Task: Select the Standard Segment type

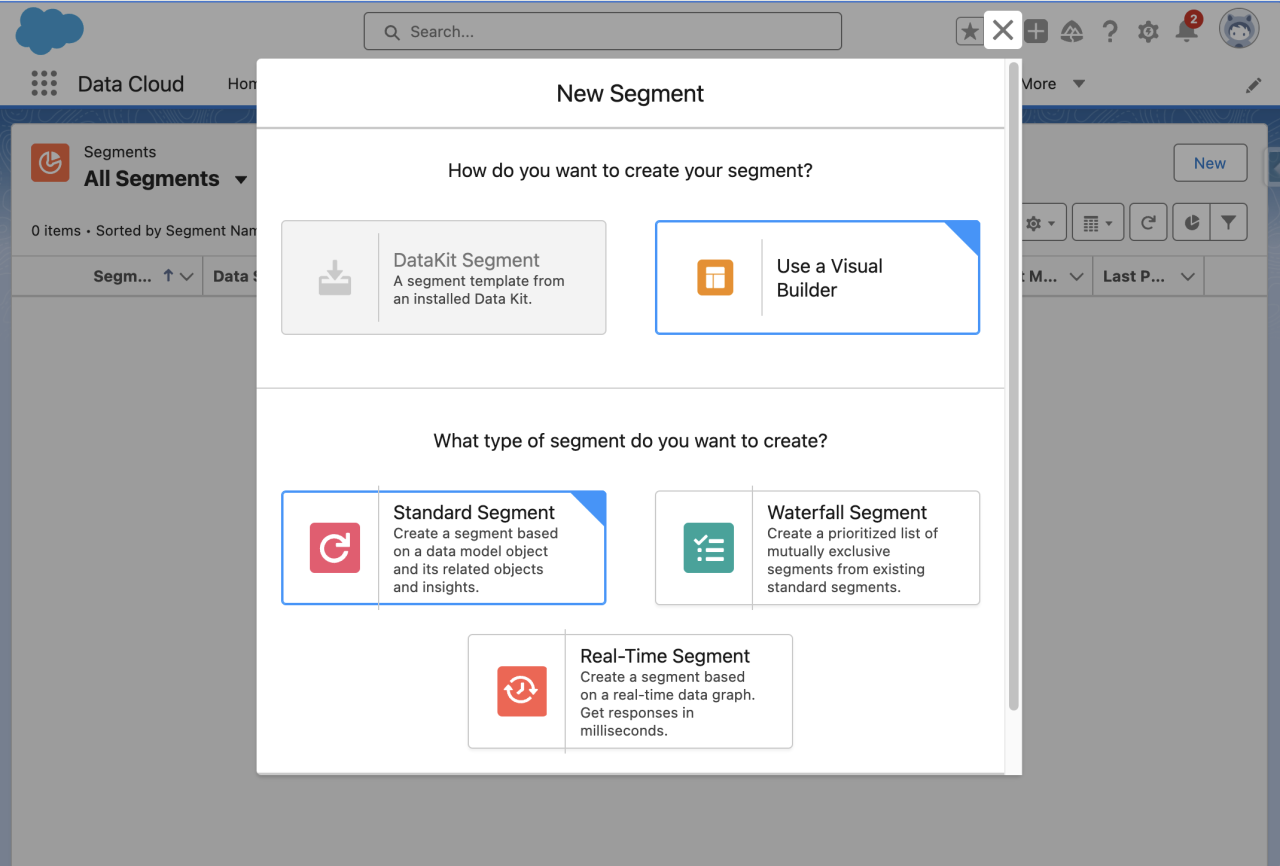Action: point(444,548)
